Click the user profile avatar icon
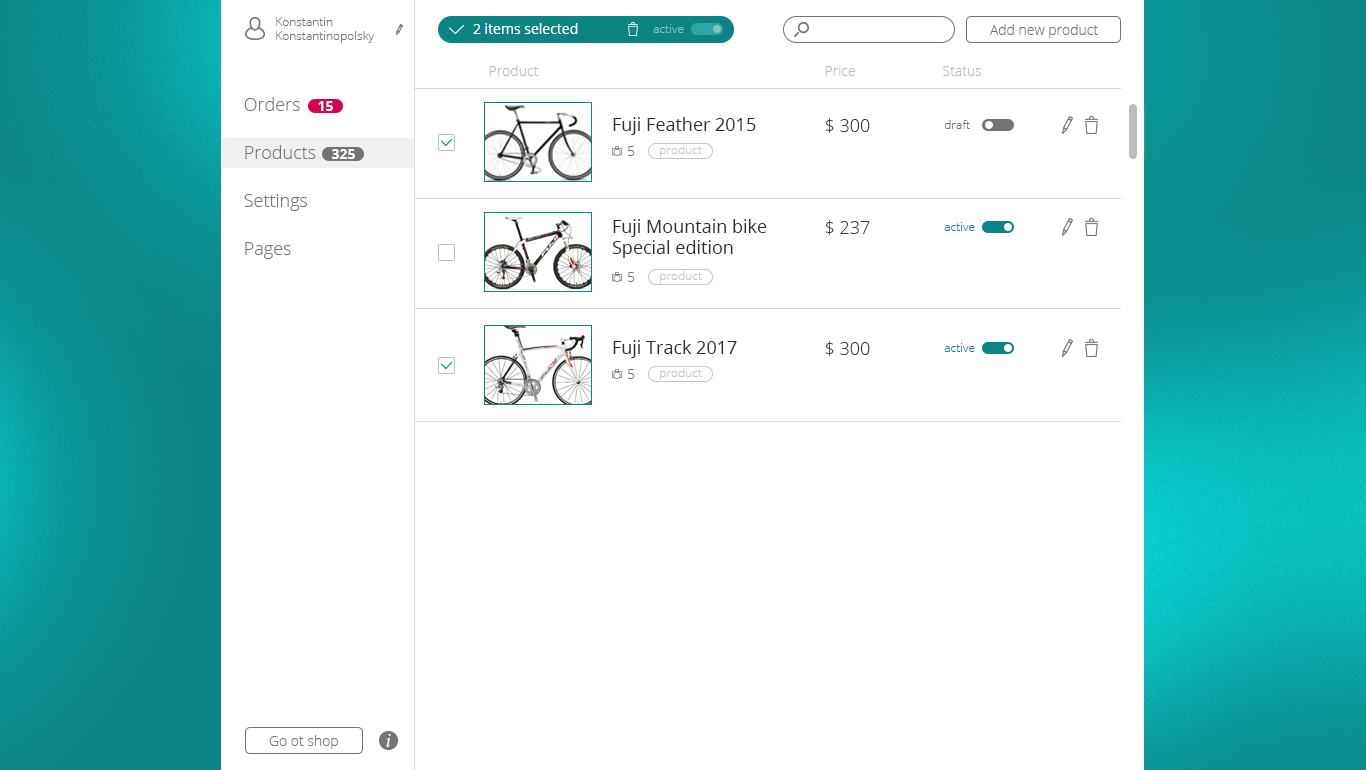This screenshot has width=1366, height=770. (255, 29)
